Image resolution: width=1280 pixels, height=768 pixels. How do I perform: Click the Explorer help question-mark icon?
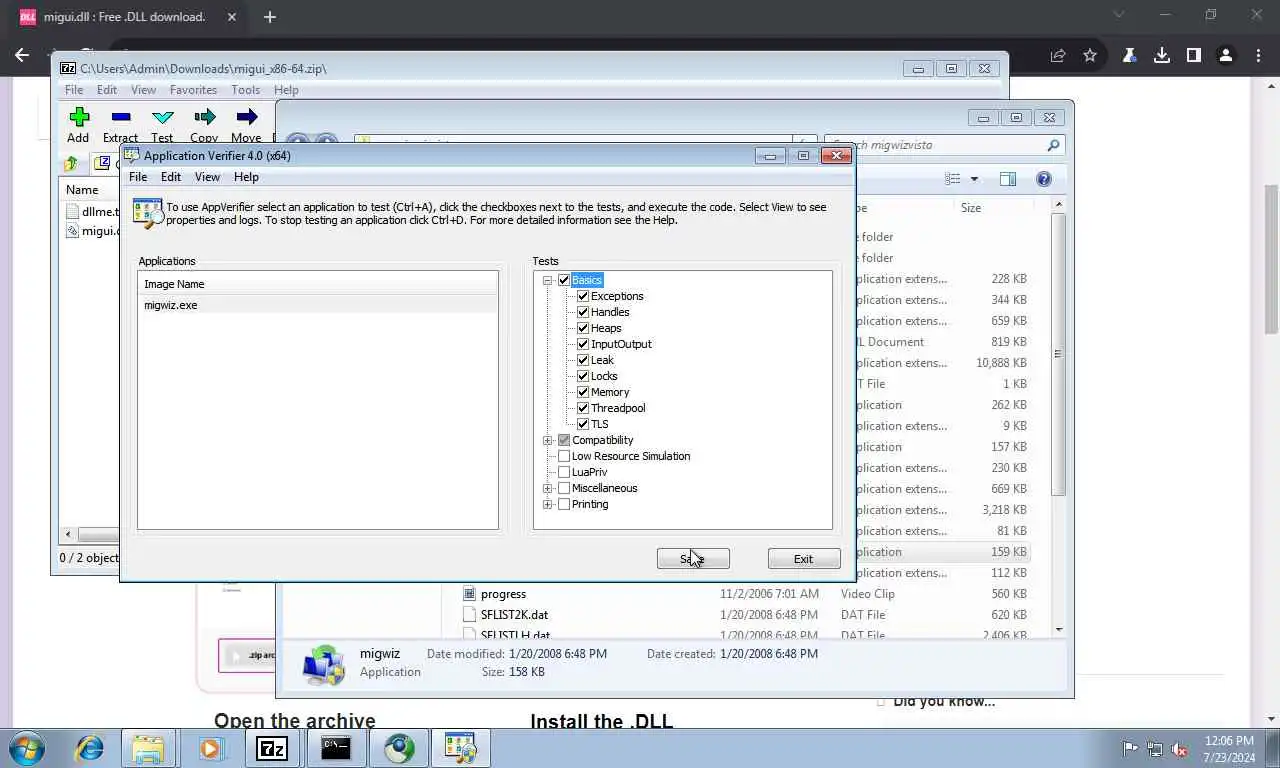[1044, 179]
